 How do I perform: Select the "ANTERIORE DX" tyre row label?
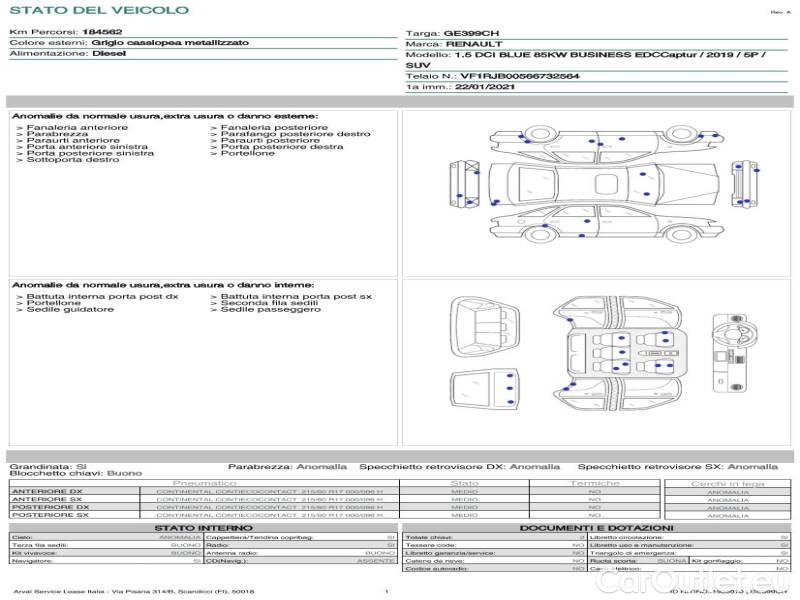tap(47, 491)
